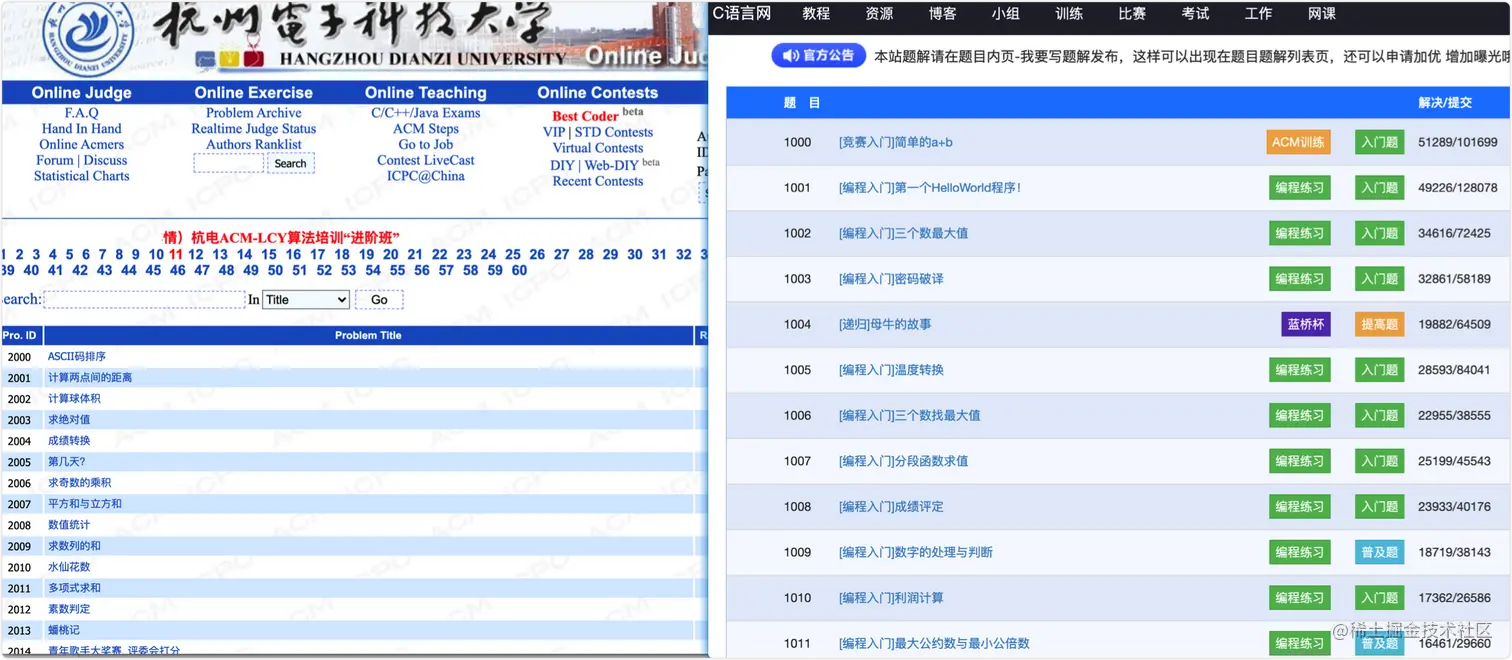Click the 蓝桥杯 purple badge on problem 1004
Viewport: 1512px width, 660px height.
1305,324
